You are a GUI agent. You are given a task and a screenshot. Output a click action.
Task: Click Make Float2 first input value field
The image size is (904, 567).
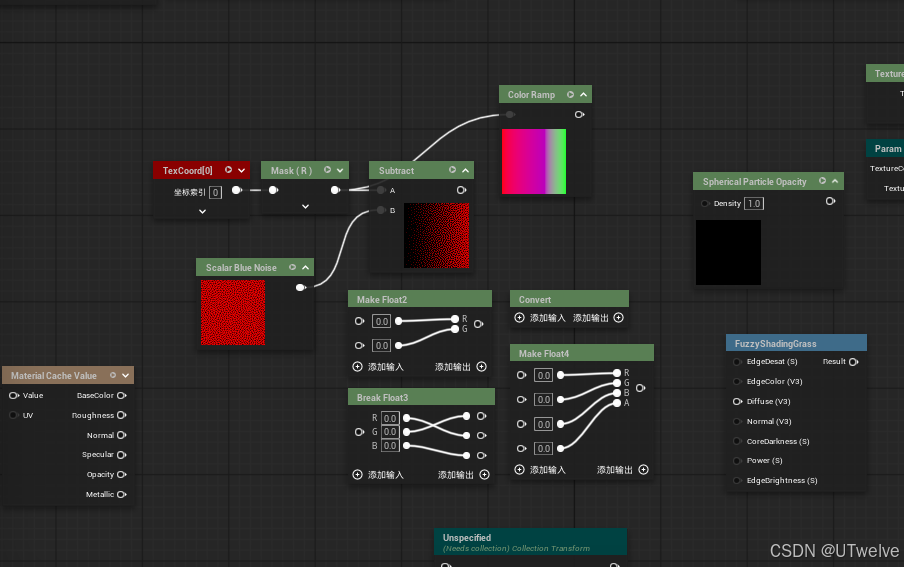pyautogui.click(x=381, y=321)
